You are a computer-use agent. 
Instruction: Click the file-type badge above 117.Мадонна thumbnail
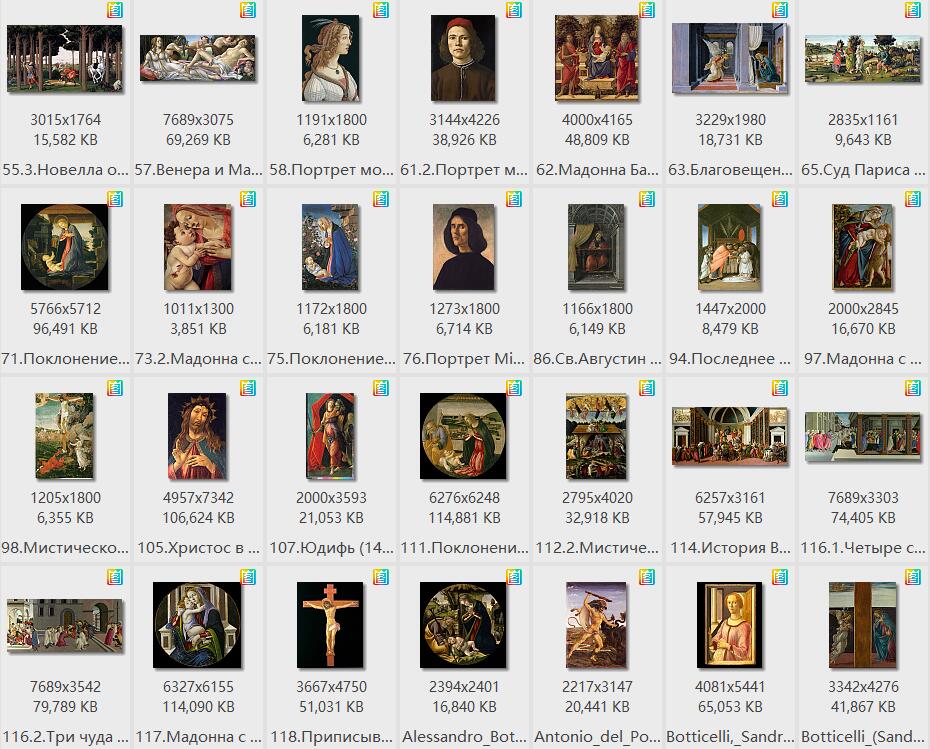(x=248, y=578)
